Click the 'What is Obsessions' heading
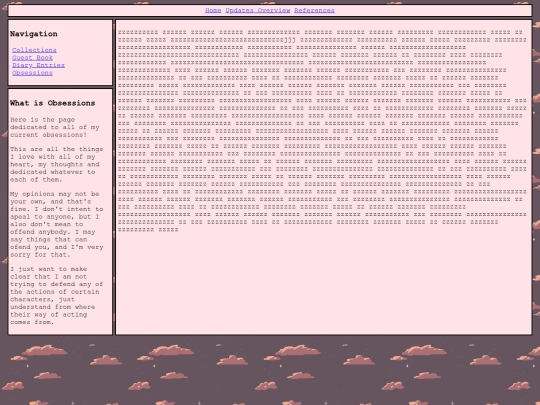Image resolution: width=540 pixels, height=405 pixels. click(52, 103)
